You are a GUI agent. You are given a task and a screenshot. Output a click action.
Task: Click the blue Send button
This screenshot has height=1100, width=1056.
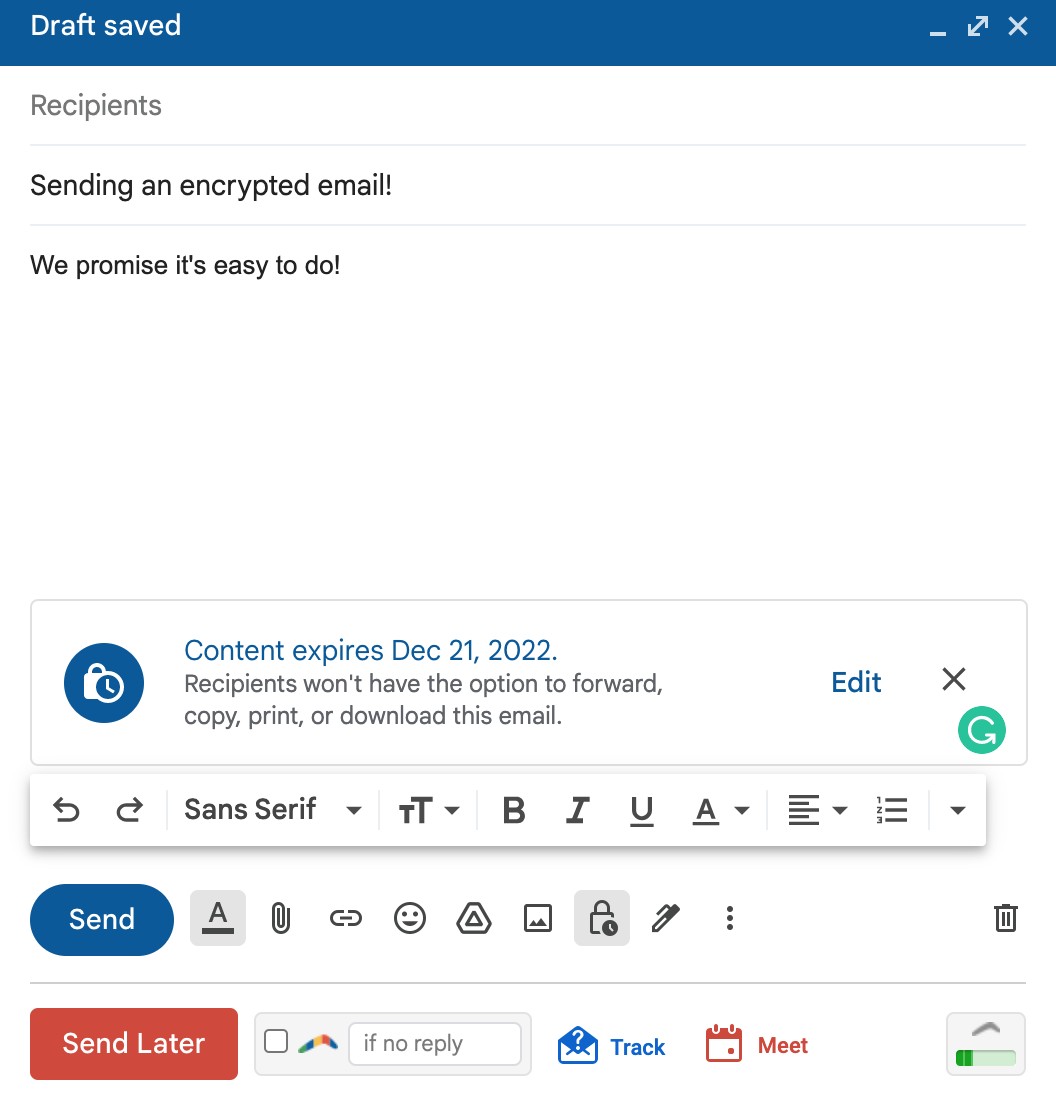[x=102, y=919]
